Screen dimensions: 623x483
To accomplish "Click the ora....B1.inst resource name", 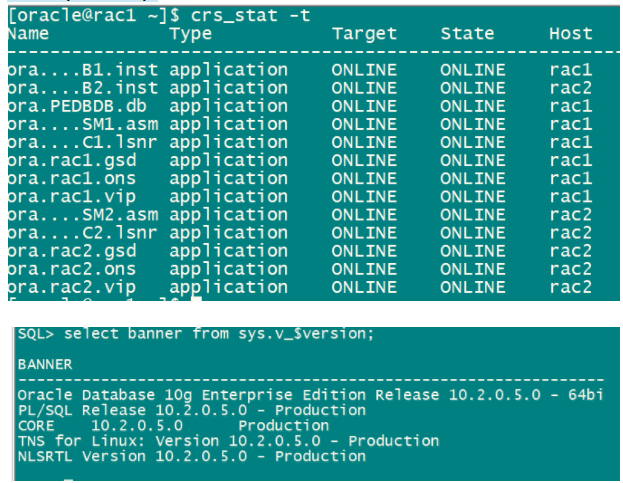I will [x=83, y=70].
